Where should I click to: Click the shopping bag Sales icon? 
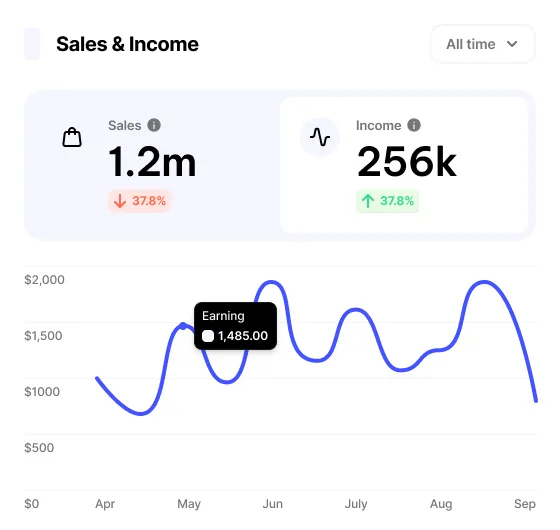tap(72, 137)
